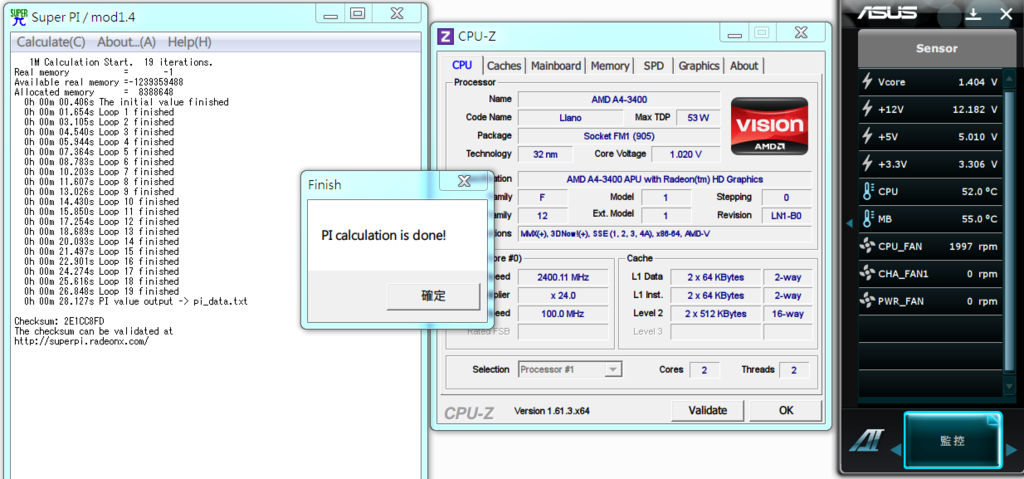Collapse the ASUS sensor panel side arrow
The image size is (1024, 479).
(849, 223)
